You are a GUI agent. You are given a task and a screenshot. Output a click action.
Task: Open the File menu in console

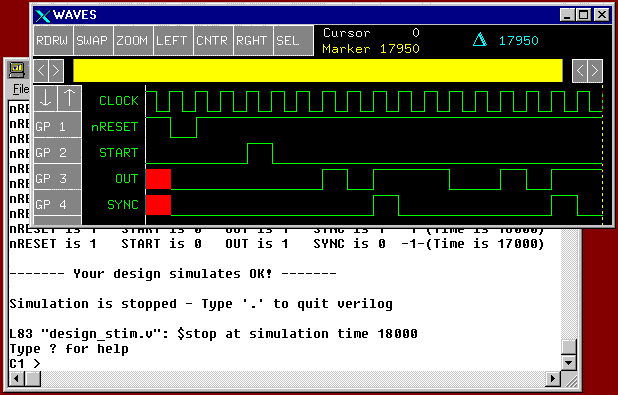pos(21,89)
